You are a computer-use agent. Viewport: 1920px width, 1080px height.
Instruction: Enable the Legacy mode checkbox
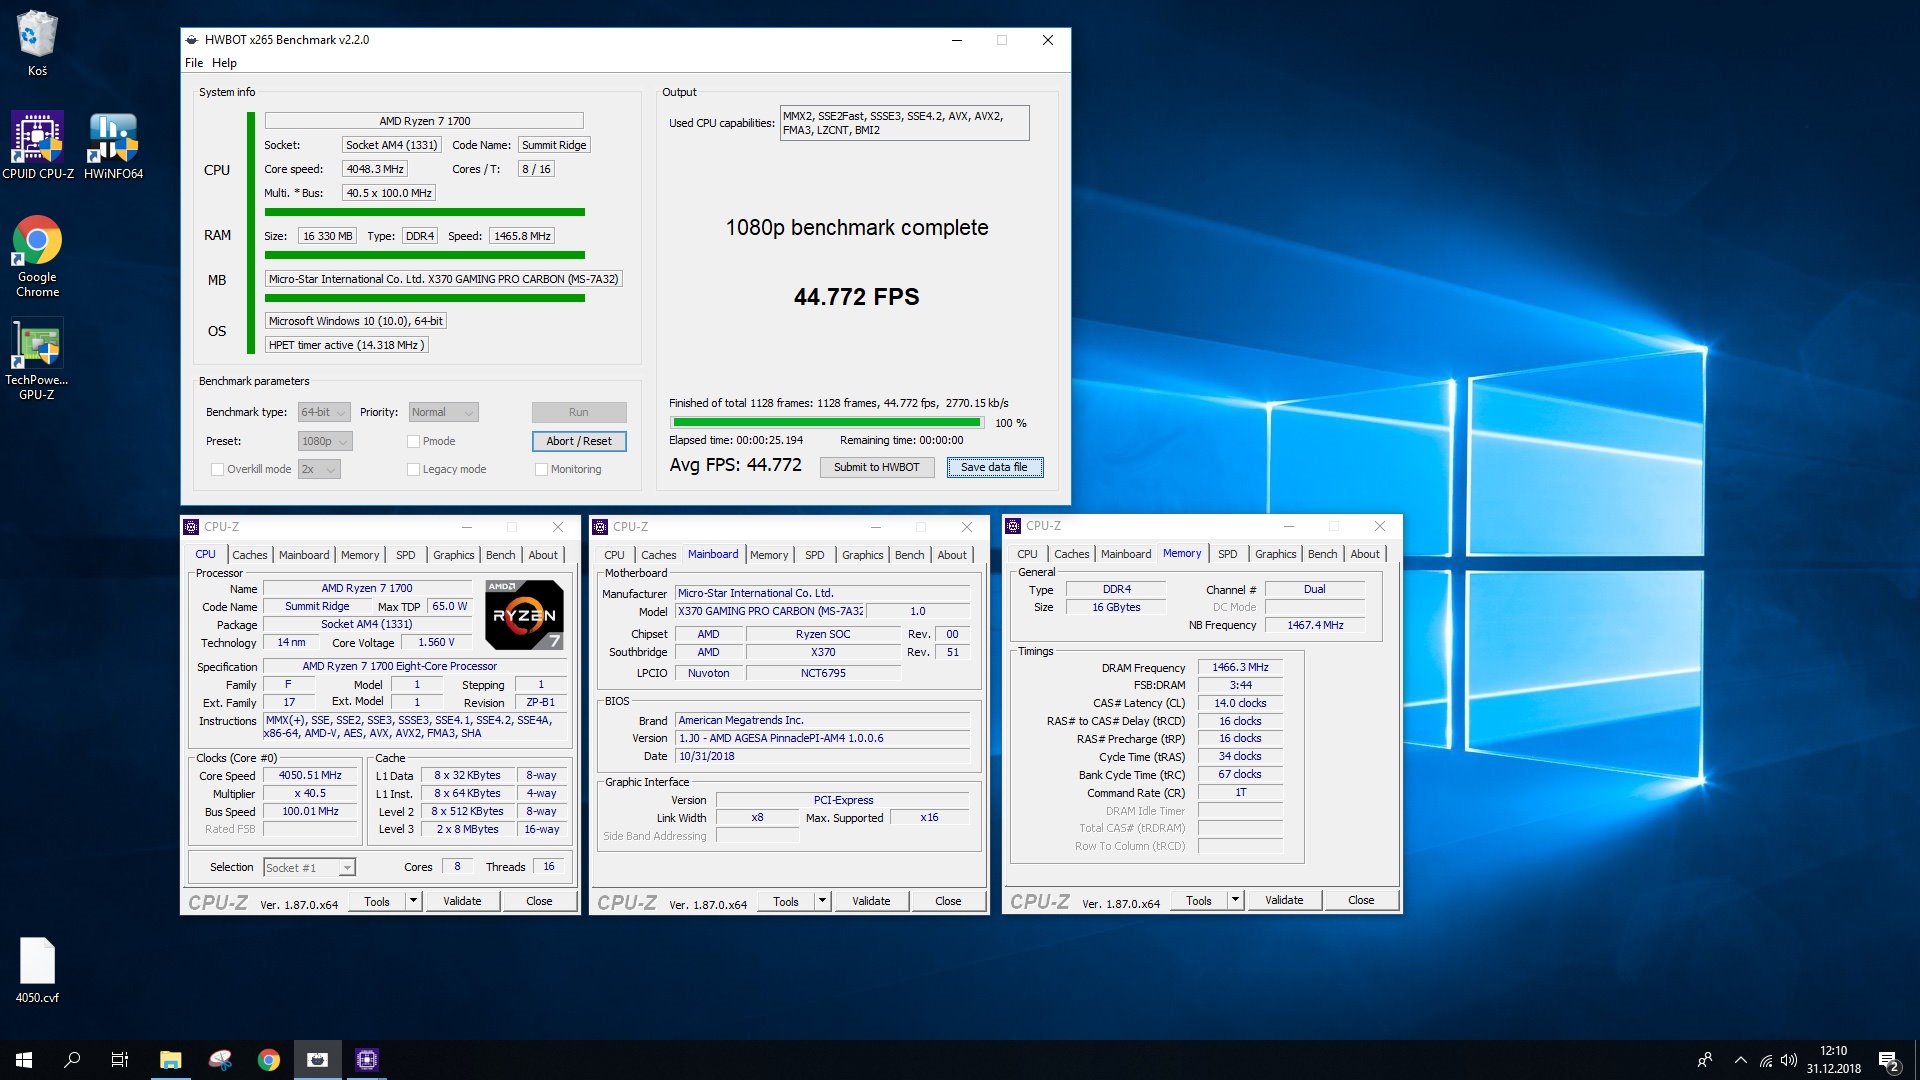pos(413,469)
